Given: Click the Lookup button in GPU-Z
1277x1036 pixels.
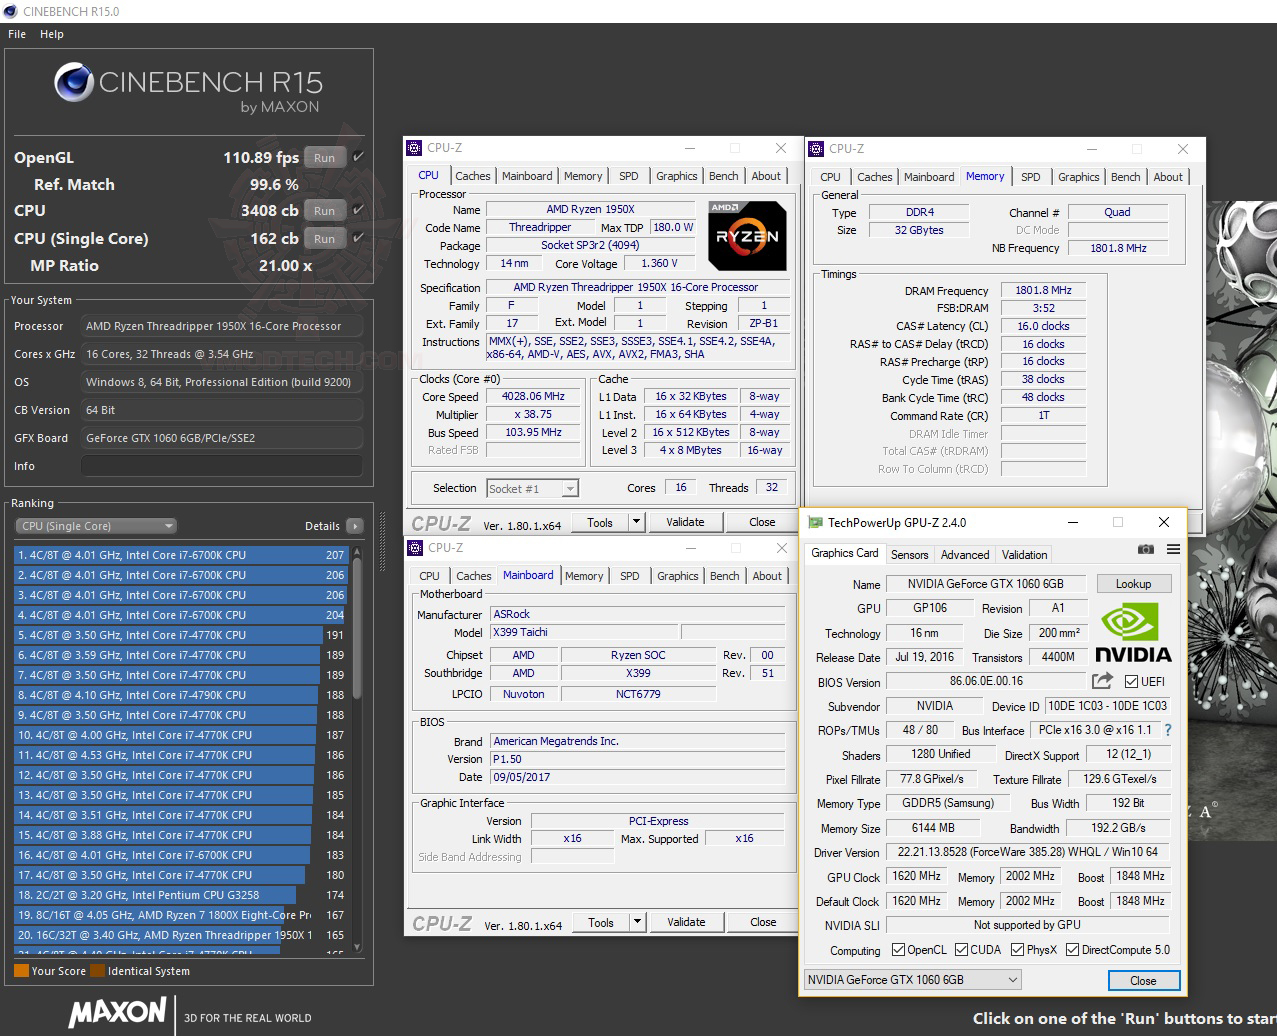Looking at the screenshot, I should [1134, 583].
